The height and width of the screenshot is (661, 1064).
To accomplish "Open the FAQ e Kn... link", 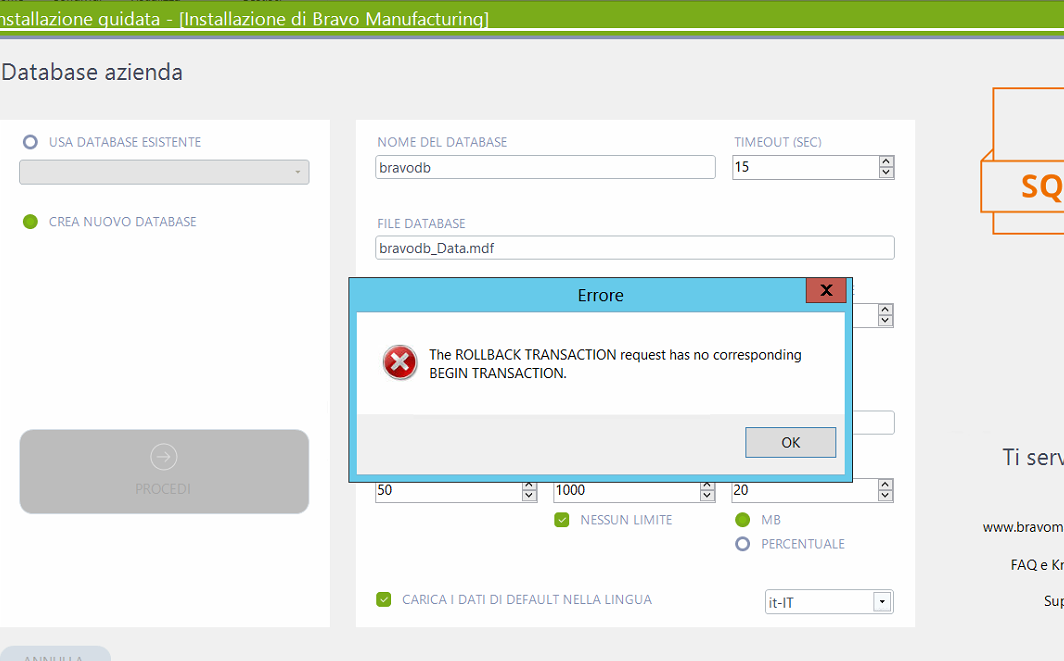I will coord(1037,565).
